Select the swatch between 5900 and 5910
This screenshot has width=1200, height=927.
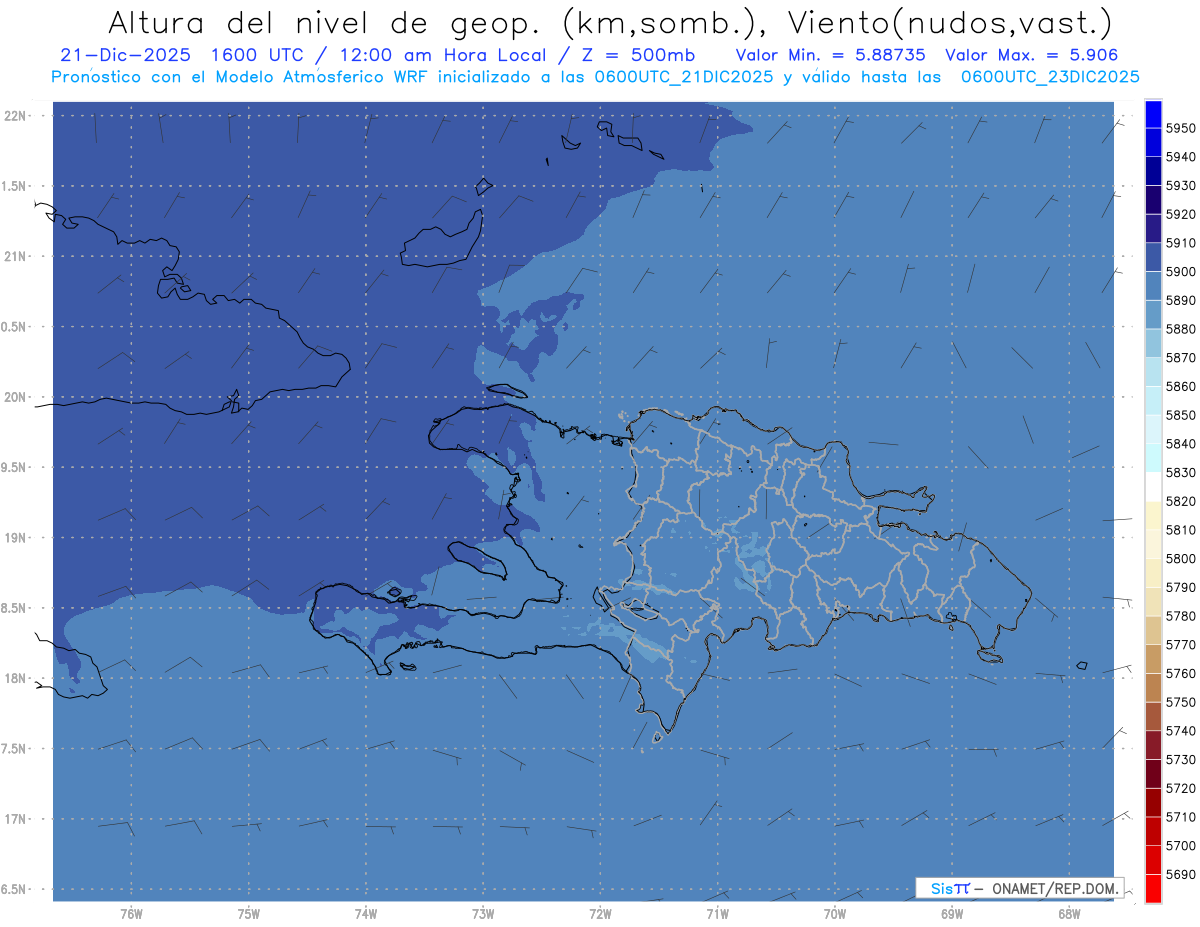(x=1152, y=257)
